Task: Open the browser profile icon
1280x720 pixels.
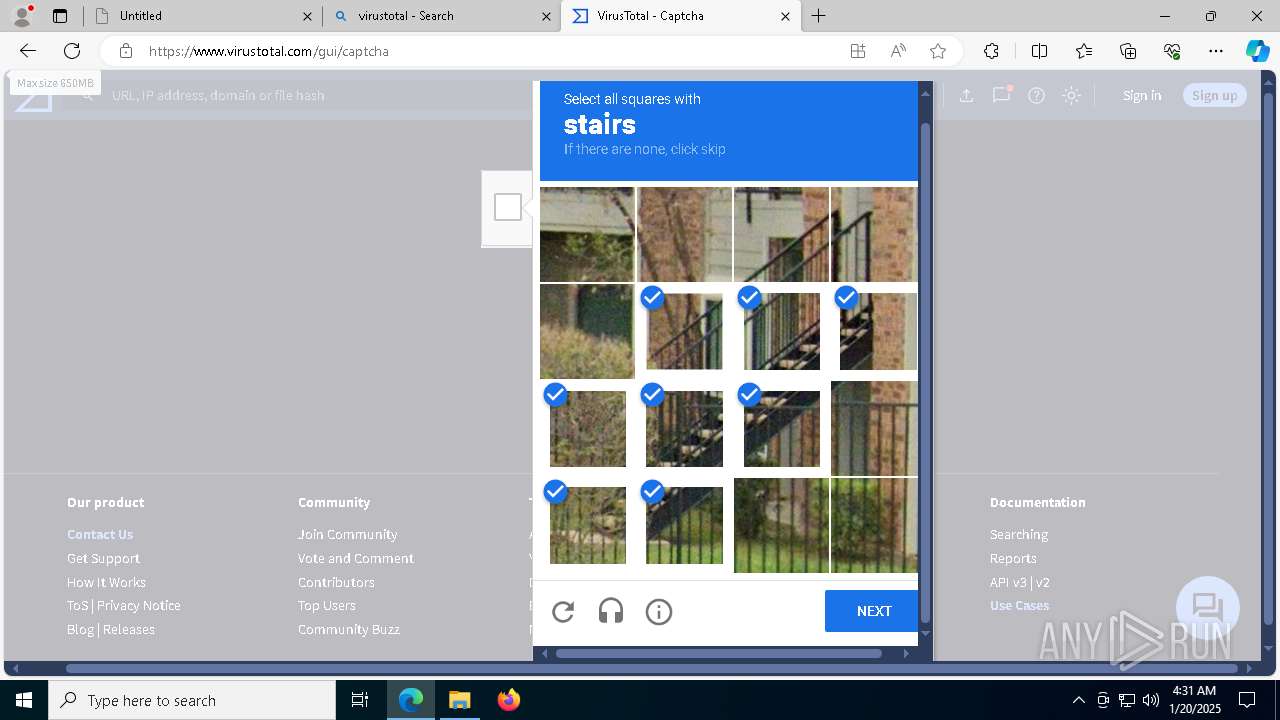Action: (22, 16)
